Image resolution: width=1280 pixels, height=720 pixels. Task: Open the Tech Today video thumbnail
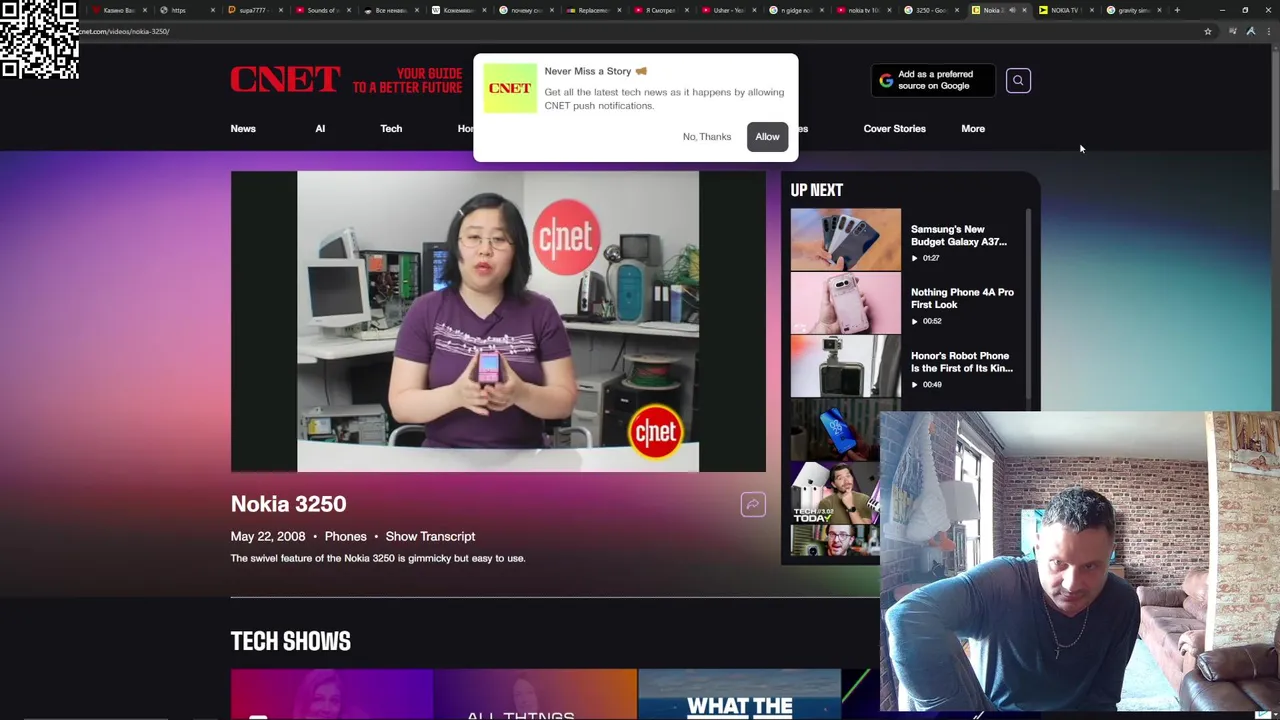(x=835, y=493)
